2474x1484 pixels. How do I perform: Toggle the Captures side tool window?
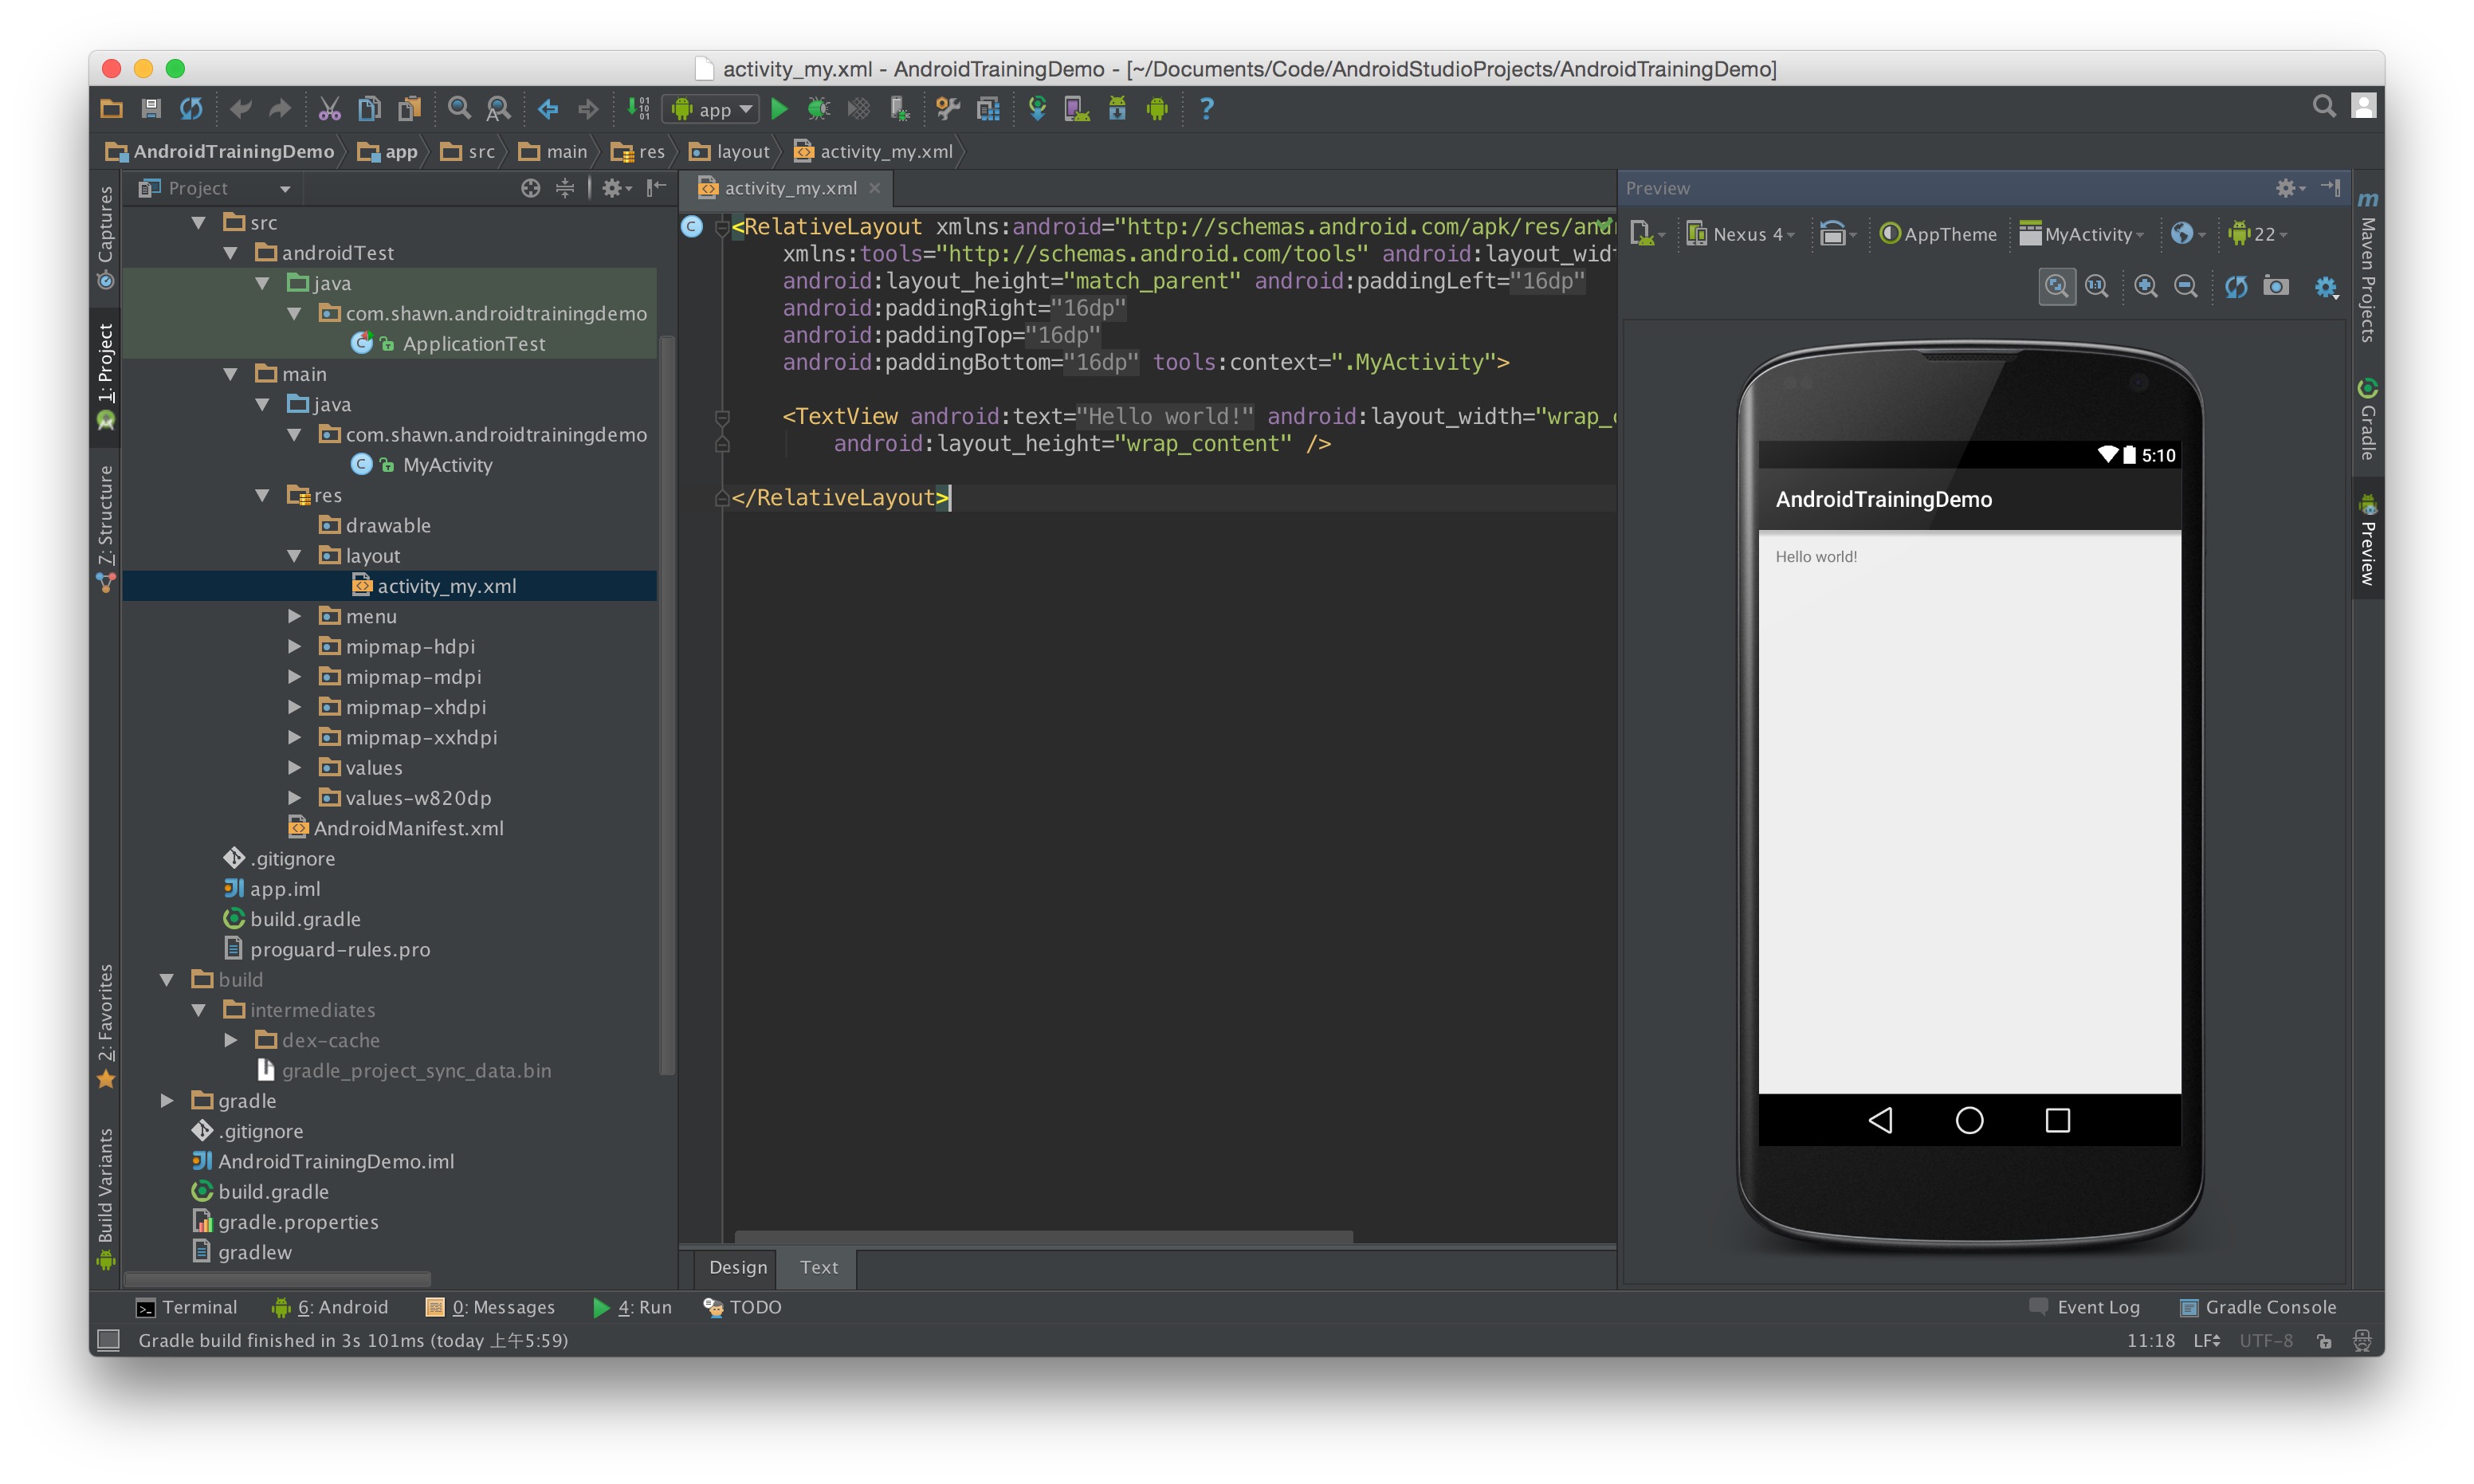point(105,237)
